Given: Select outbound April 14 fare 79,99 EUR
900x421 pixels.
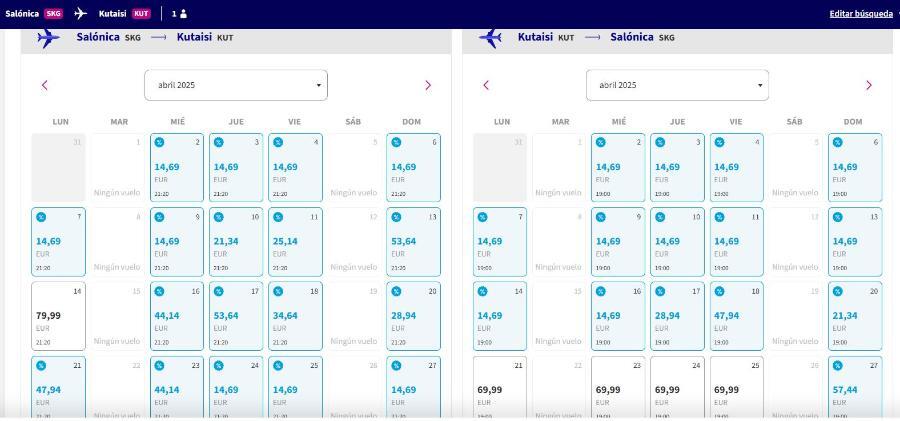Looking at the screenshot, I should [x=59, y=316].
